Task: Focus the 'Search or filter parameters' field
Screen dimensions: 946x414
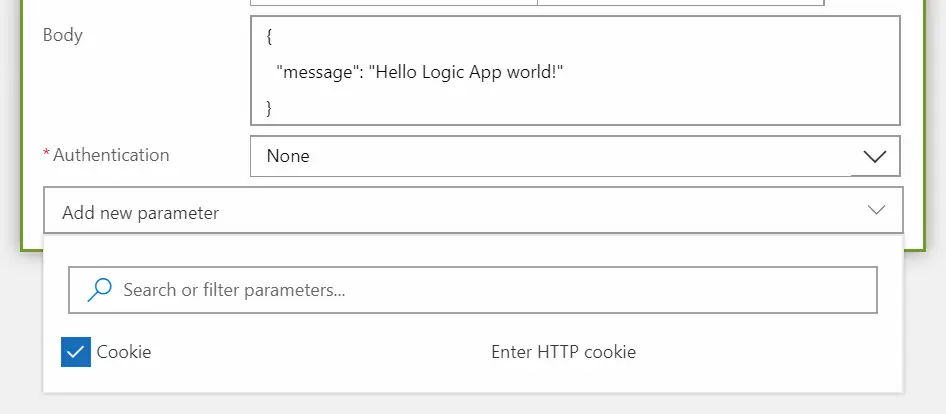Action: click(473, 290)
